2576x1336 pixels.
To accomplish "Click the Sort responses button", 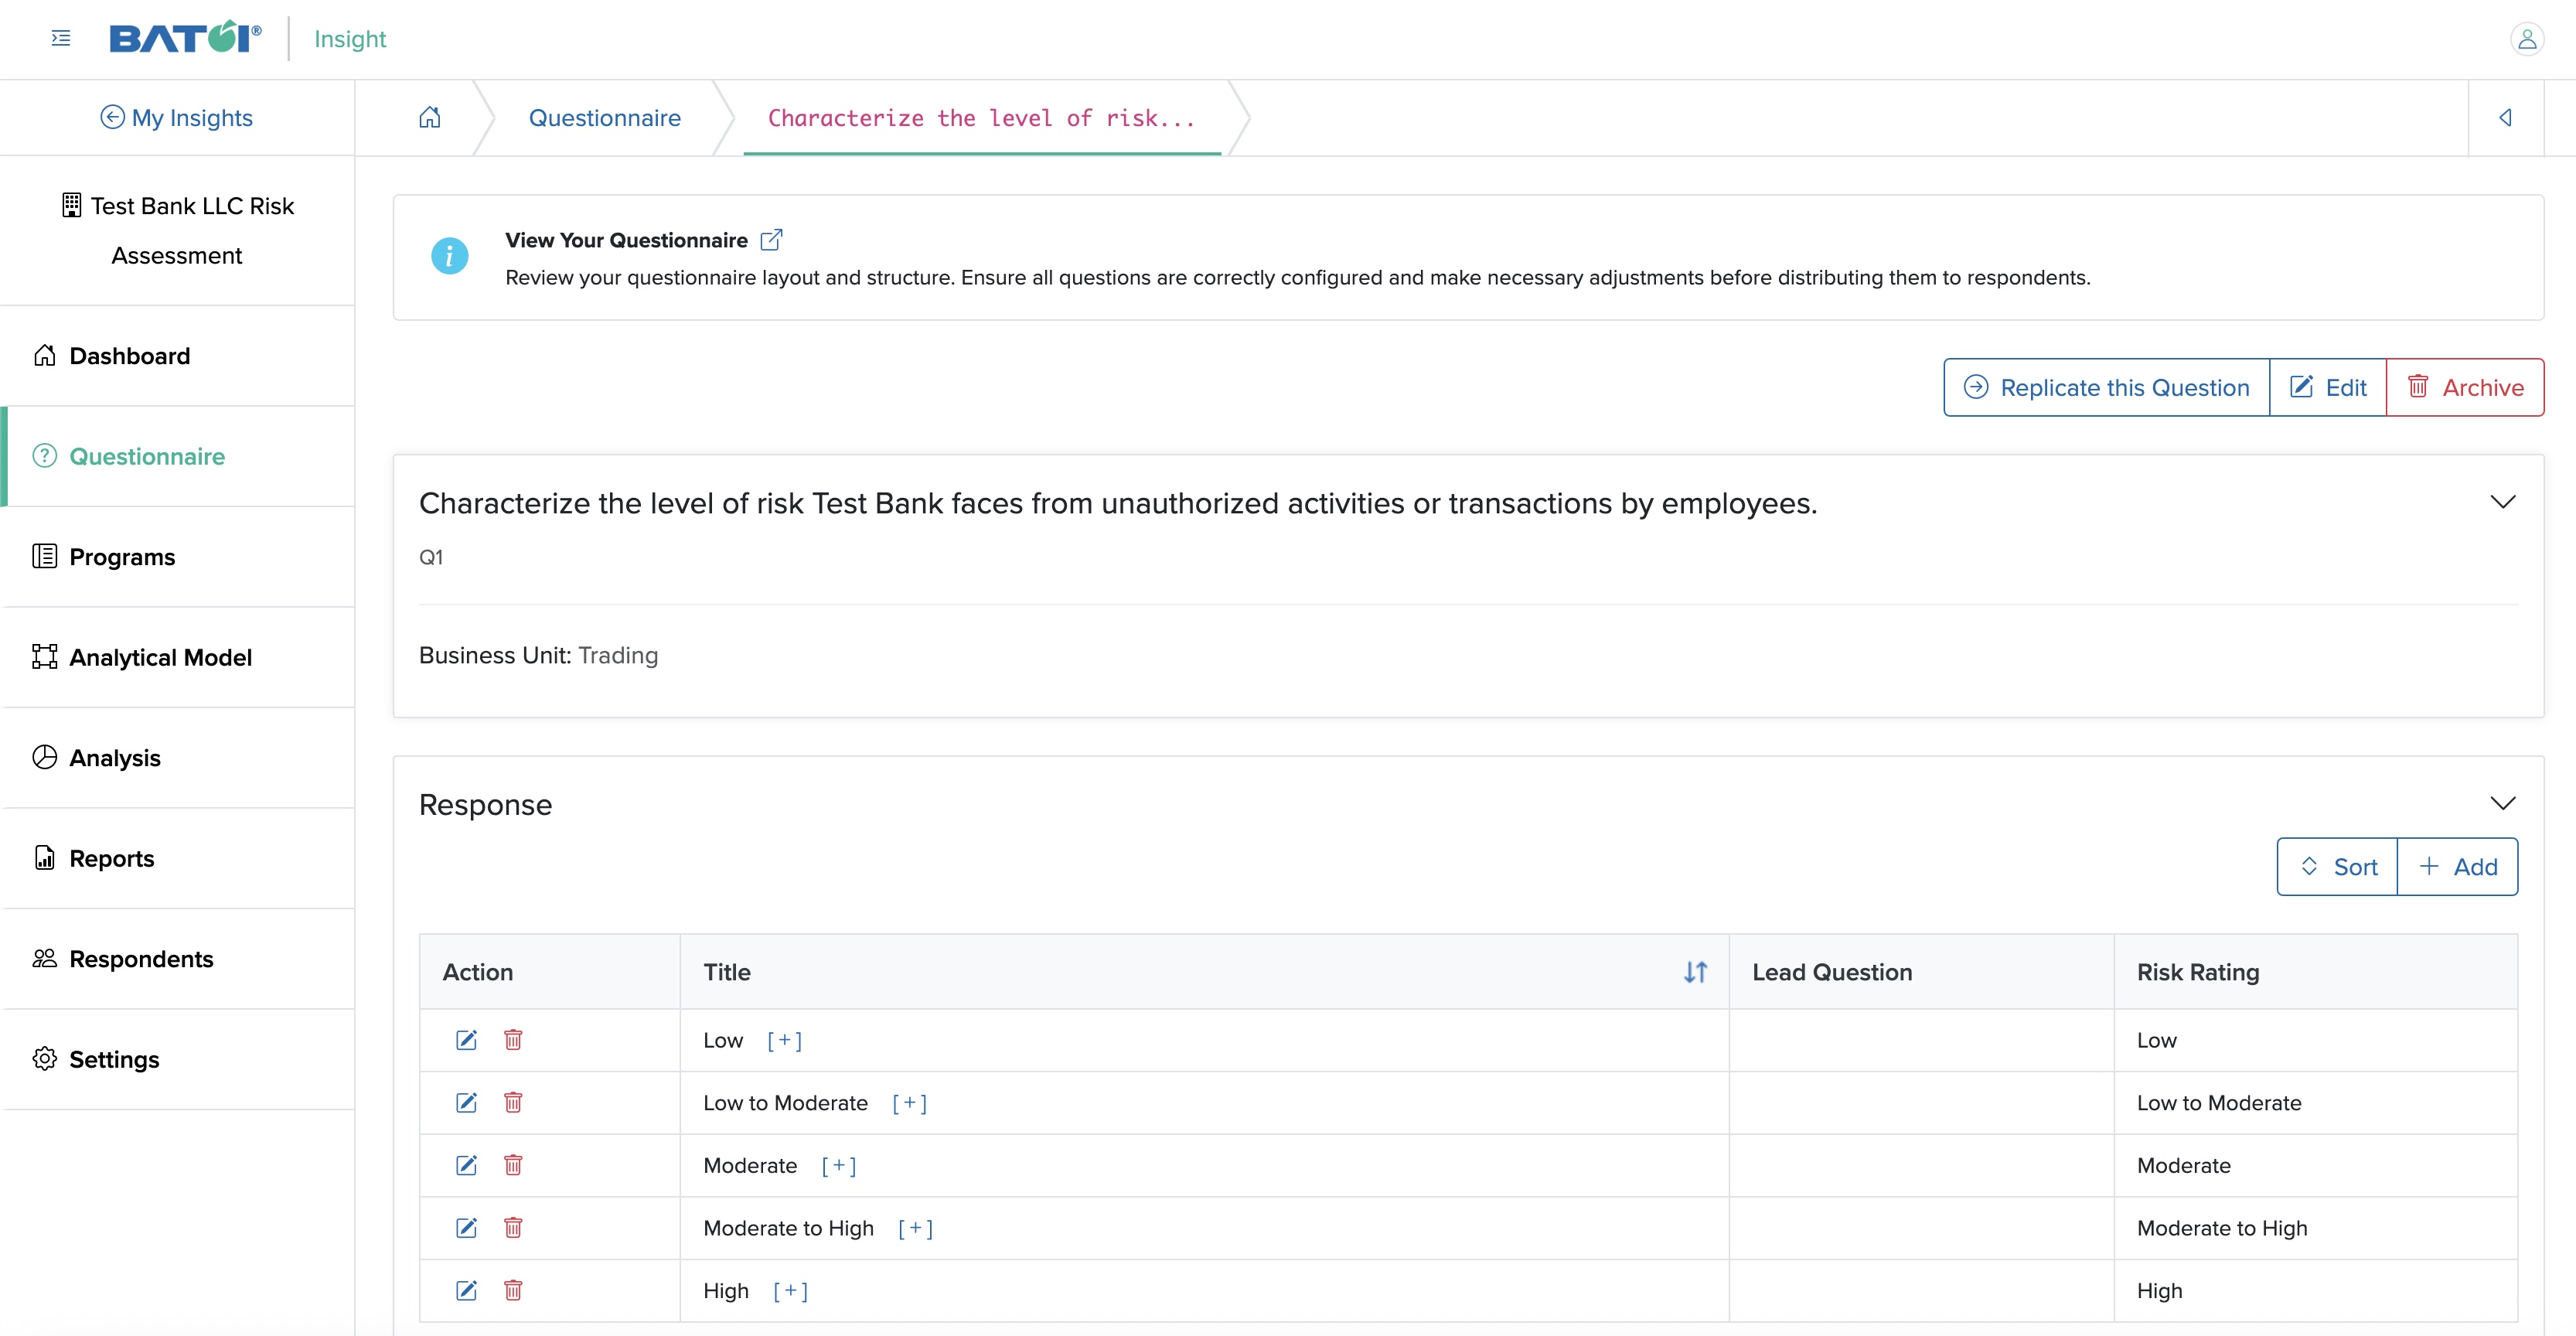I will click(x=2337, y=867).
